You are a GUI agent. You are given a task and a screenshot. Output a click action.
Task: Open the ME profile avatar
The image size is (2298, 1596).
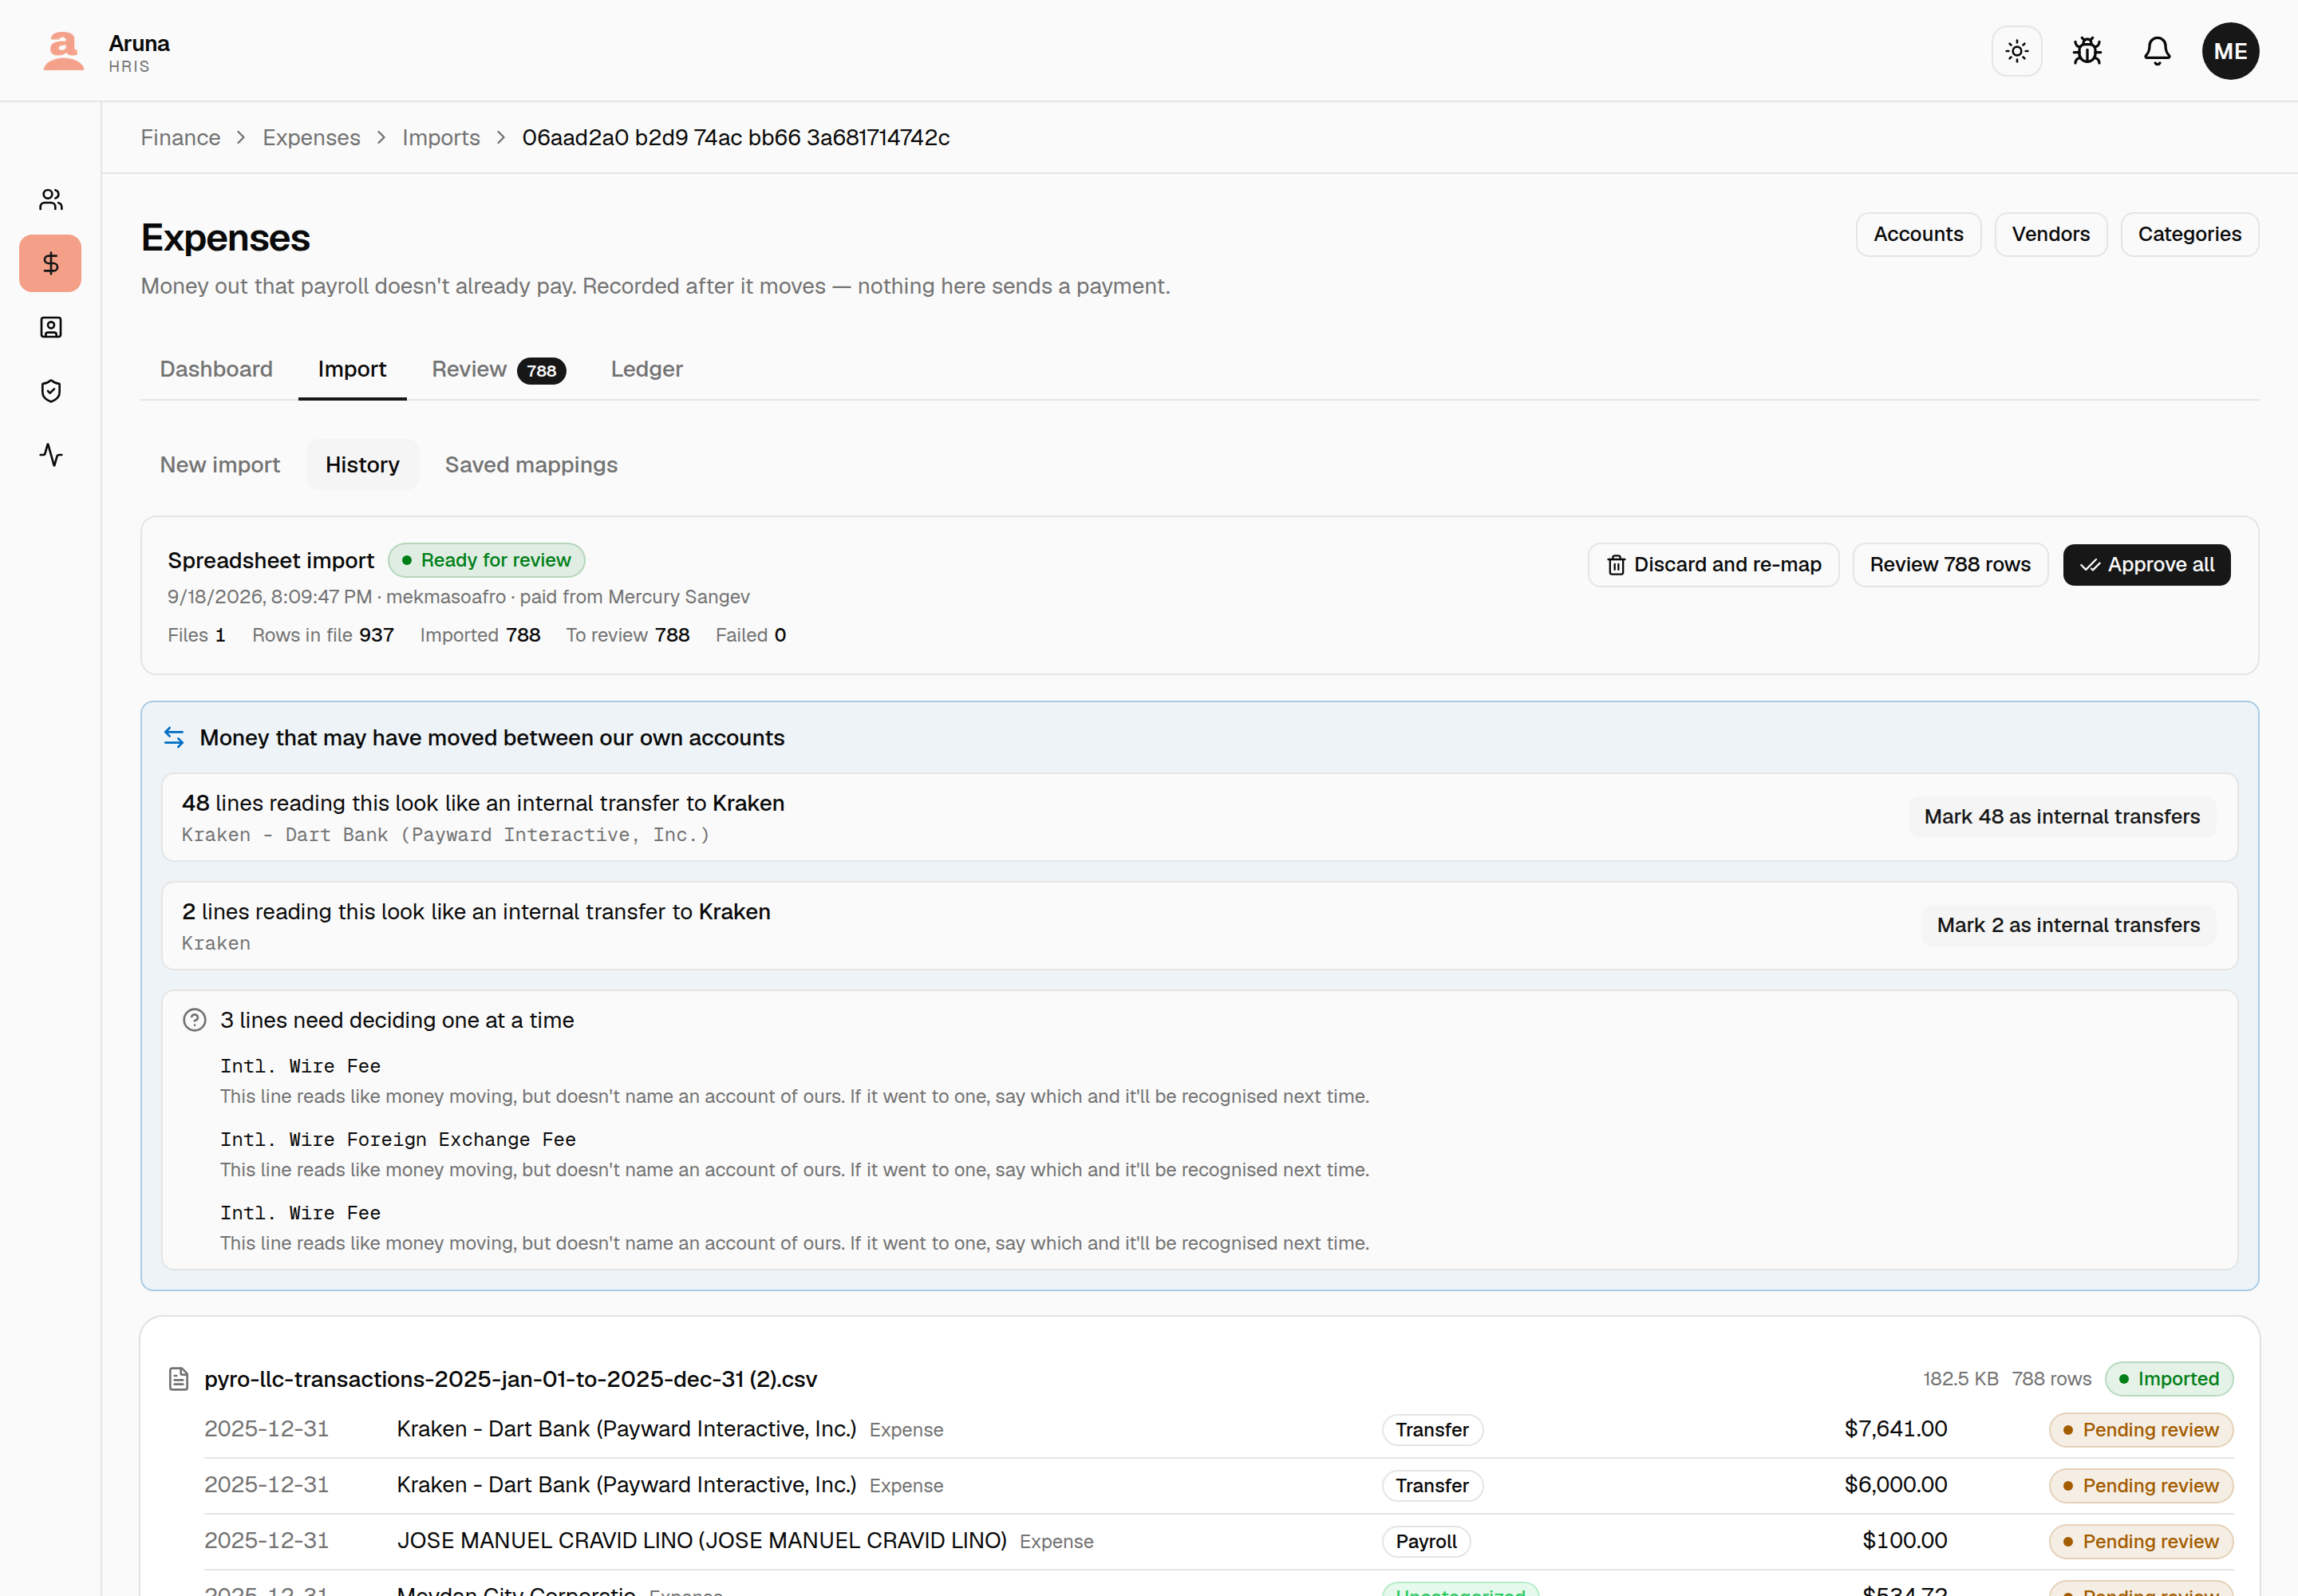coord(2230,51)
